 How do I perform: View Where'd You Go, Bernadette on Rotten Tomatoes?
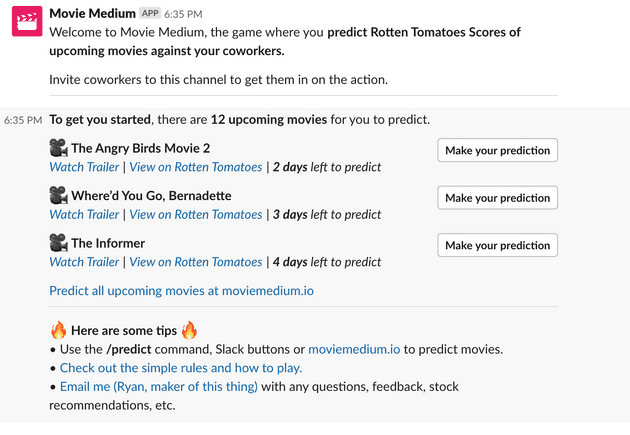pyautogui.click(x=196, y=214)
